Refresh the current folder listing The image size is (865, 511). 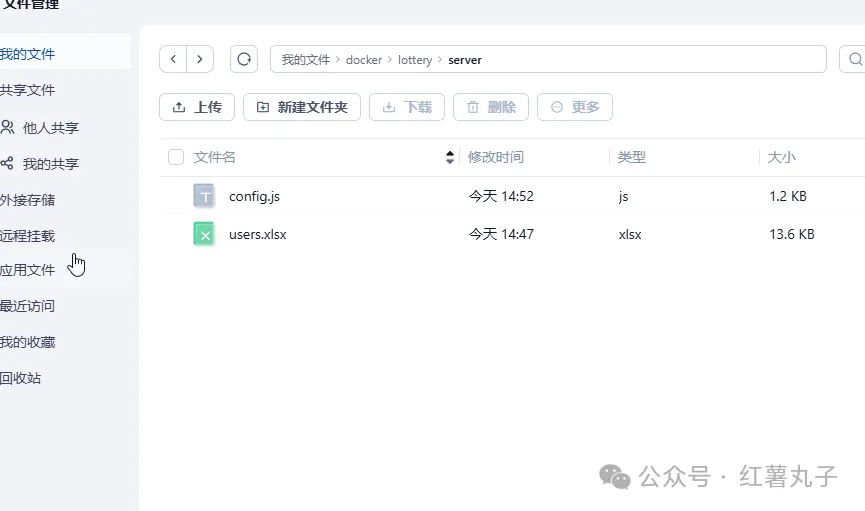(x=244, y=60)
